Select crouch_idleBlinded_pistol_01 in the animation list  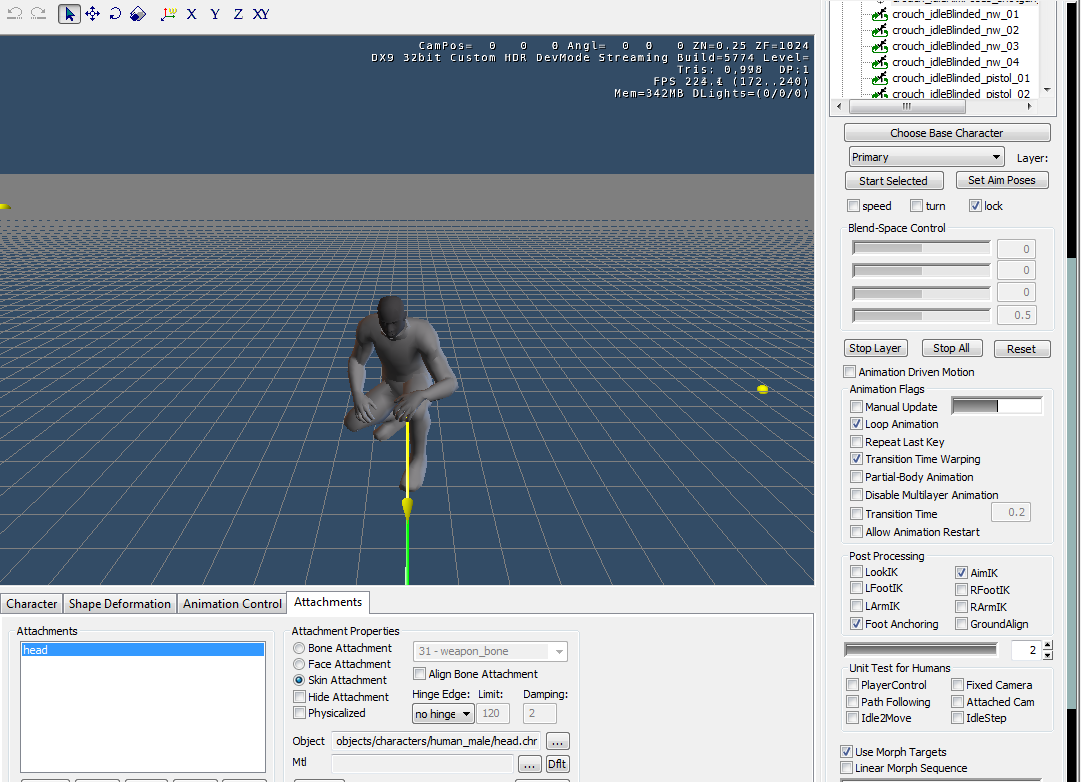961,78
